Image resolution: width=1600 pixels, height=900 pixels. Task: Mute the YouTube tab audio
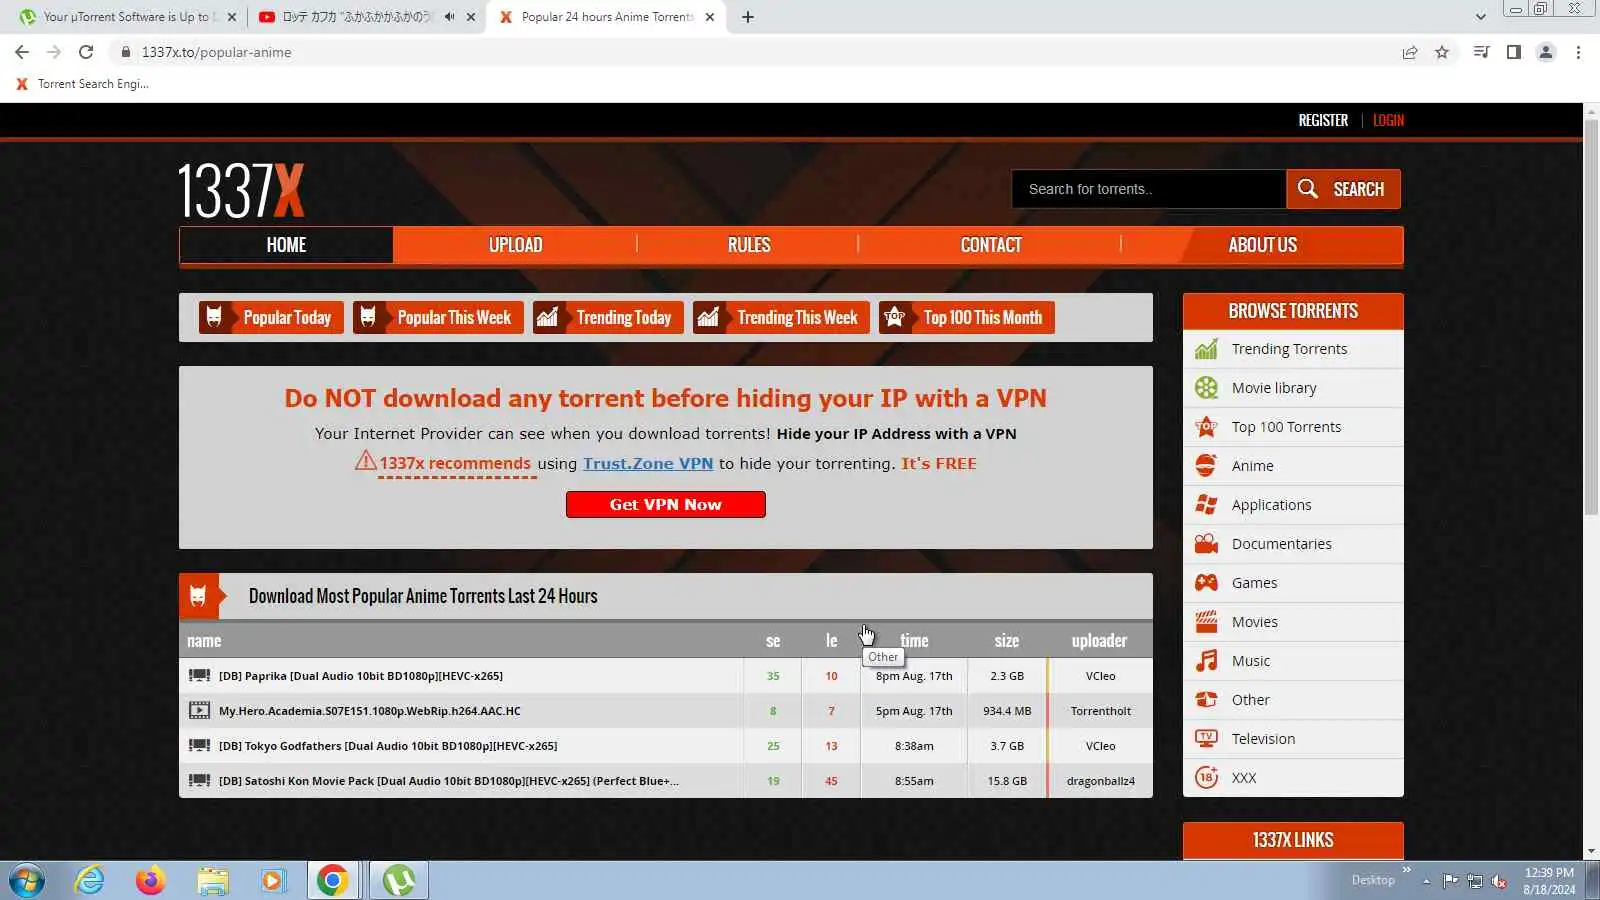tap(449, 17)
